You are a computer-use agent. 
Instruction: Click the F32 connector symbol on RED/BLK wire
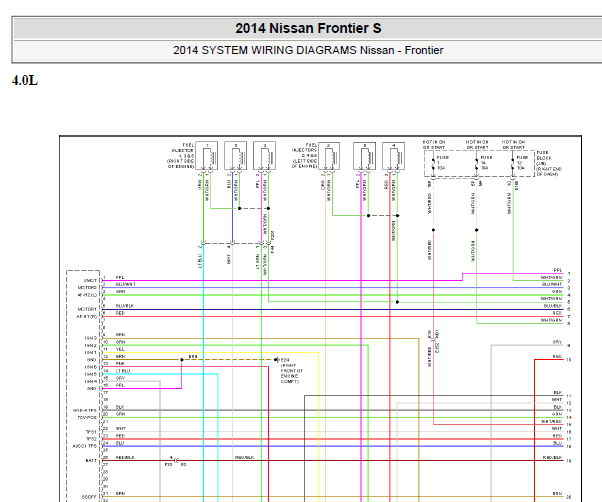(175, 461)
